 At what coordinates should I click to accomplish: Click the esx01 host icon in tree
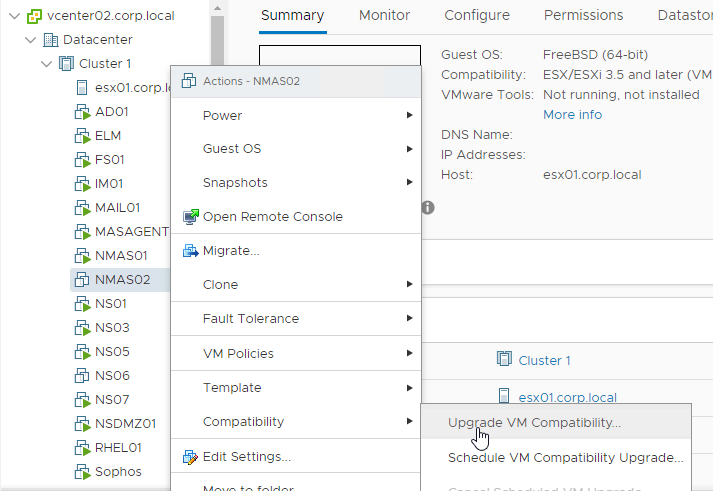pyautogui.click(x=82, y=88)
